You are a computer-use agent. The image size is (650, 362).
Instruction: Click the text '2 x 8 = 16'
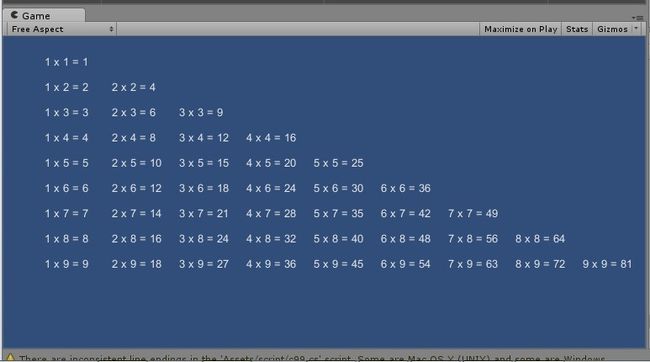click(136, 239)
